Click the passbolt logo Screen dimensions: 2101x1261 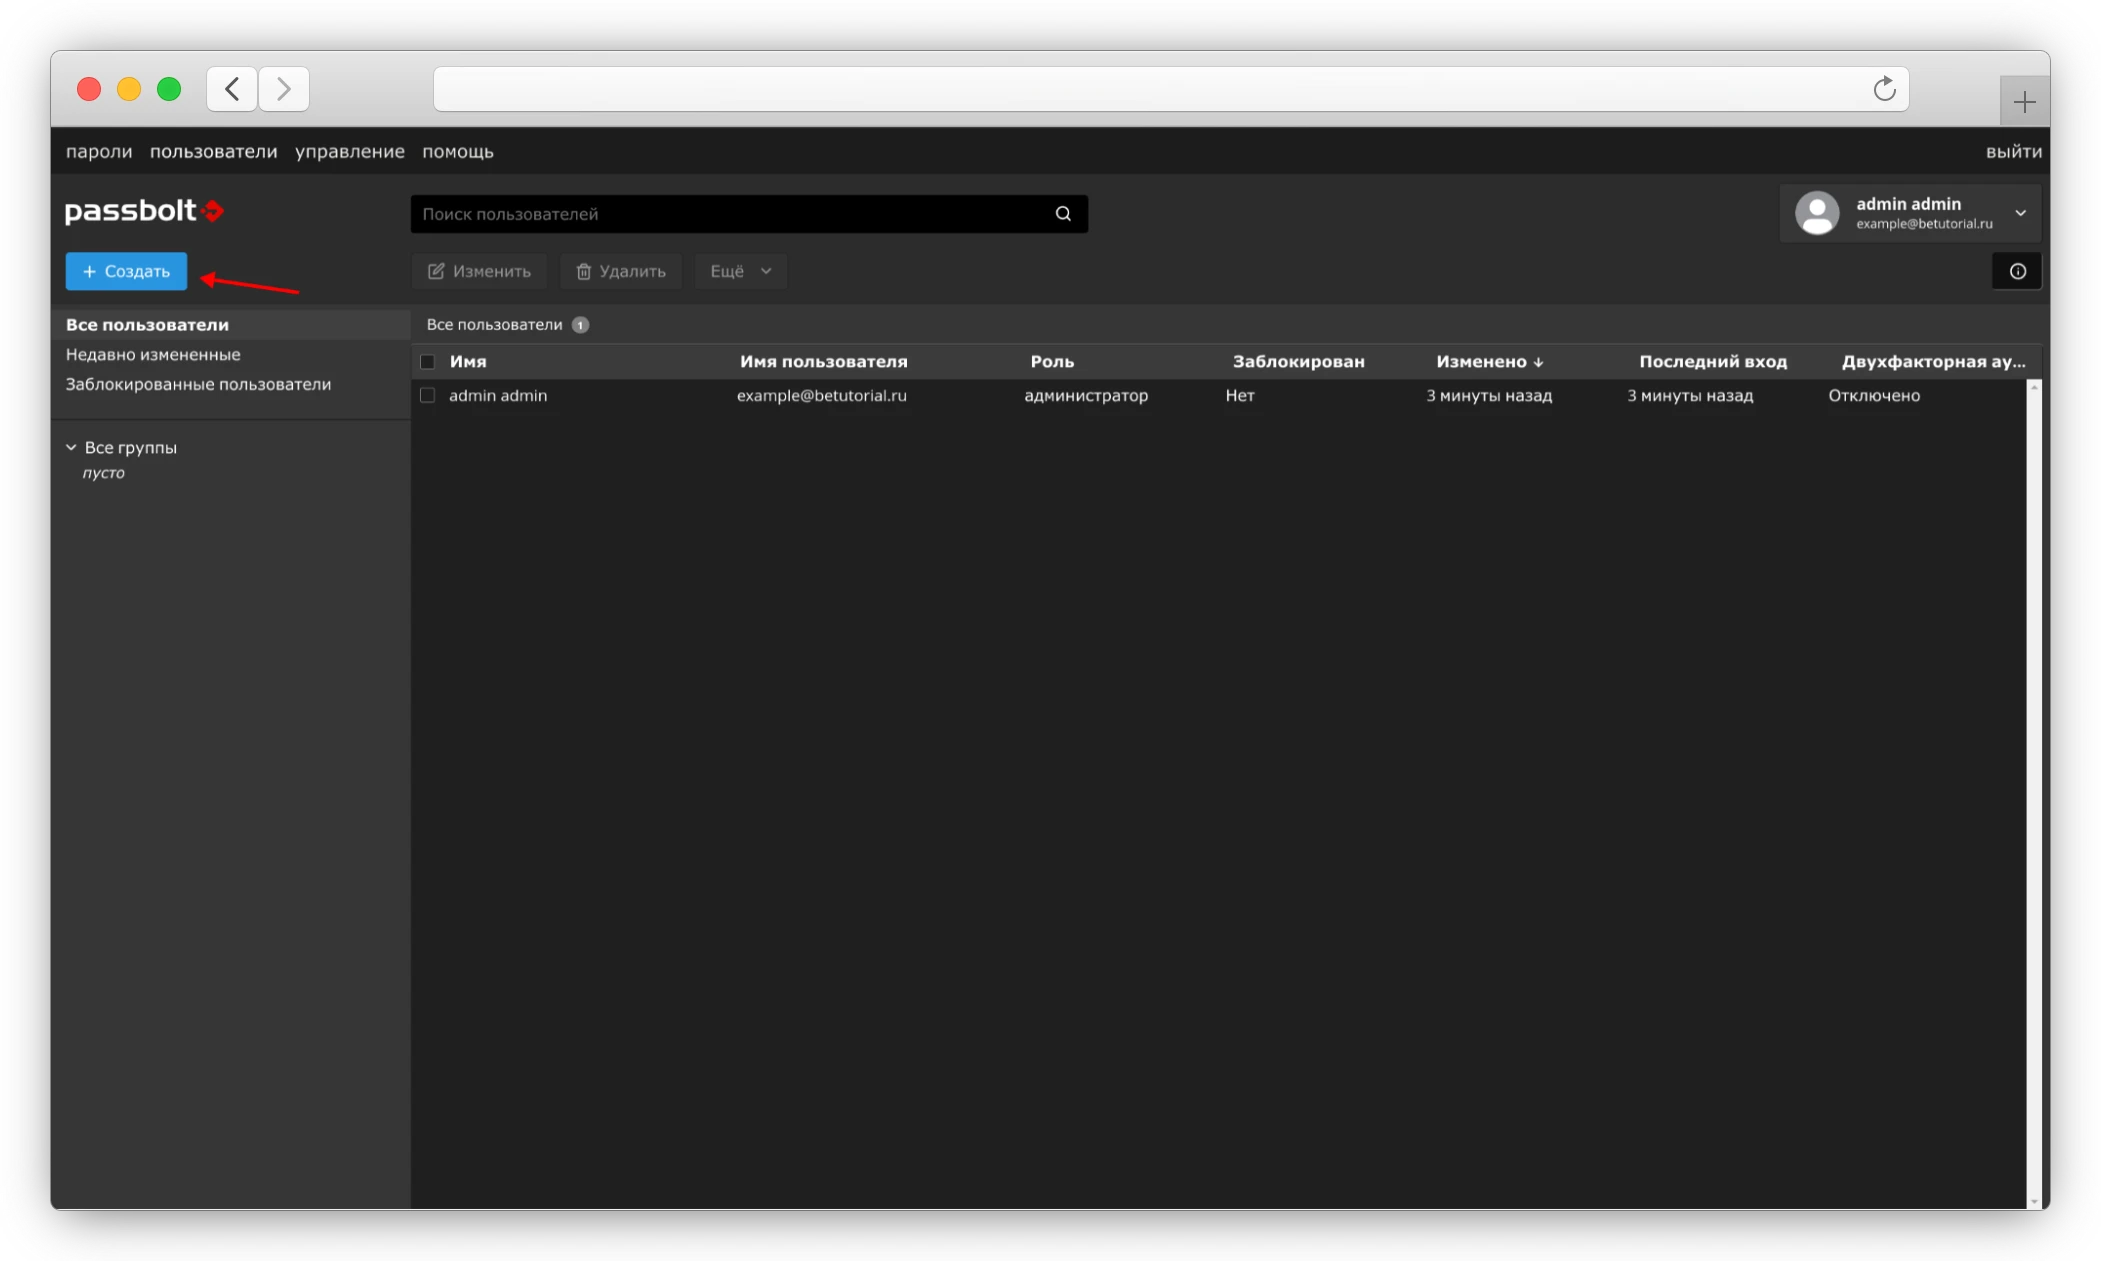coord(144,211)
